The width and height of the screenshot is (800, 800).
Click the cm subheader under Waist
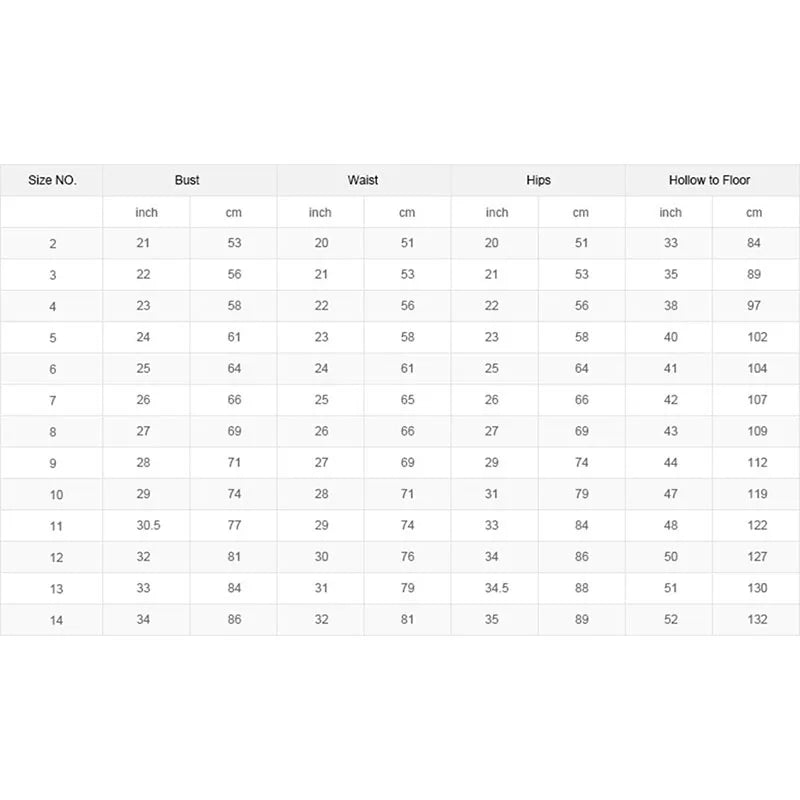point(407,212)
